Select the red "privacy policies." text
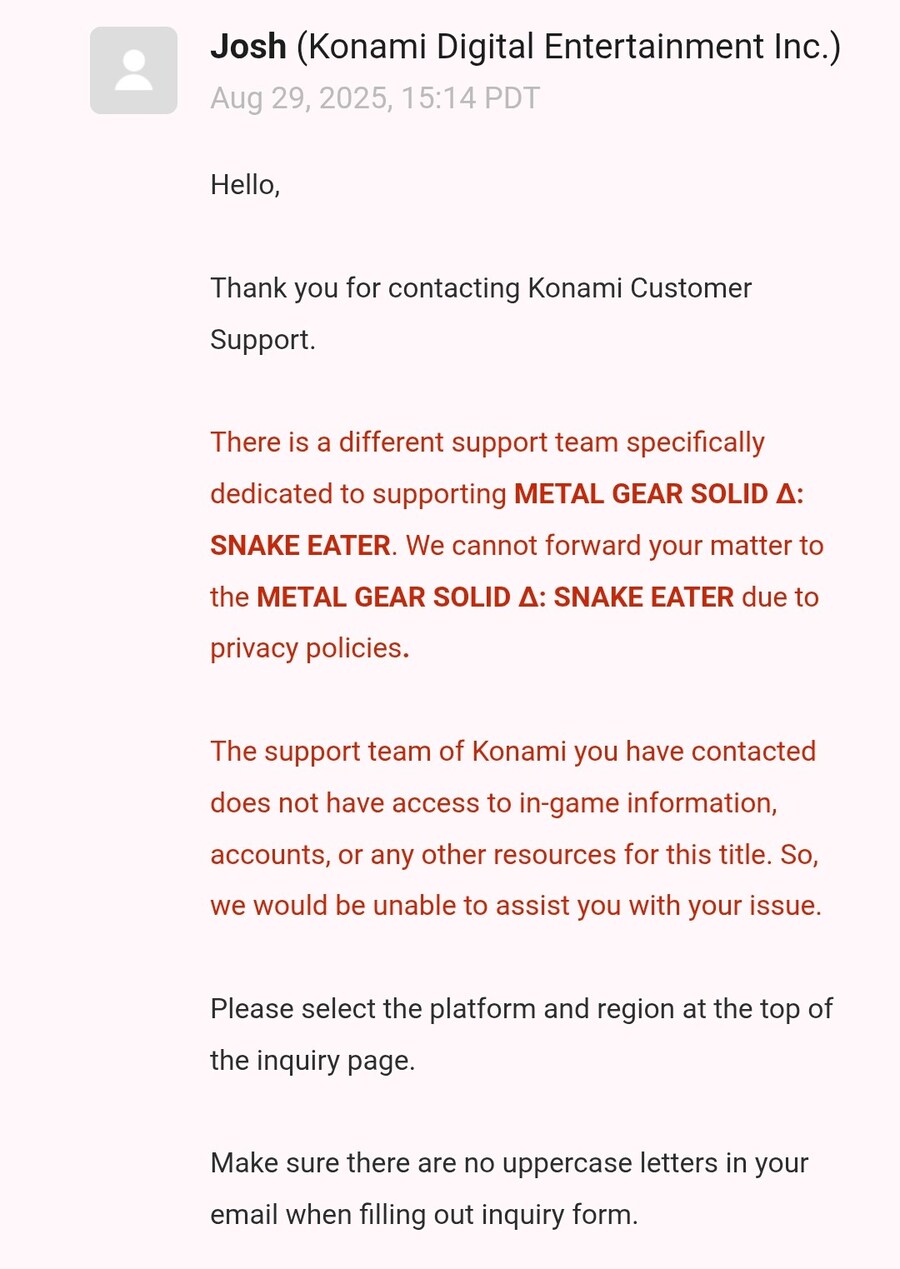This screenshot has width=900, height=1269. point(309,648)
